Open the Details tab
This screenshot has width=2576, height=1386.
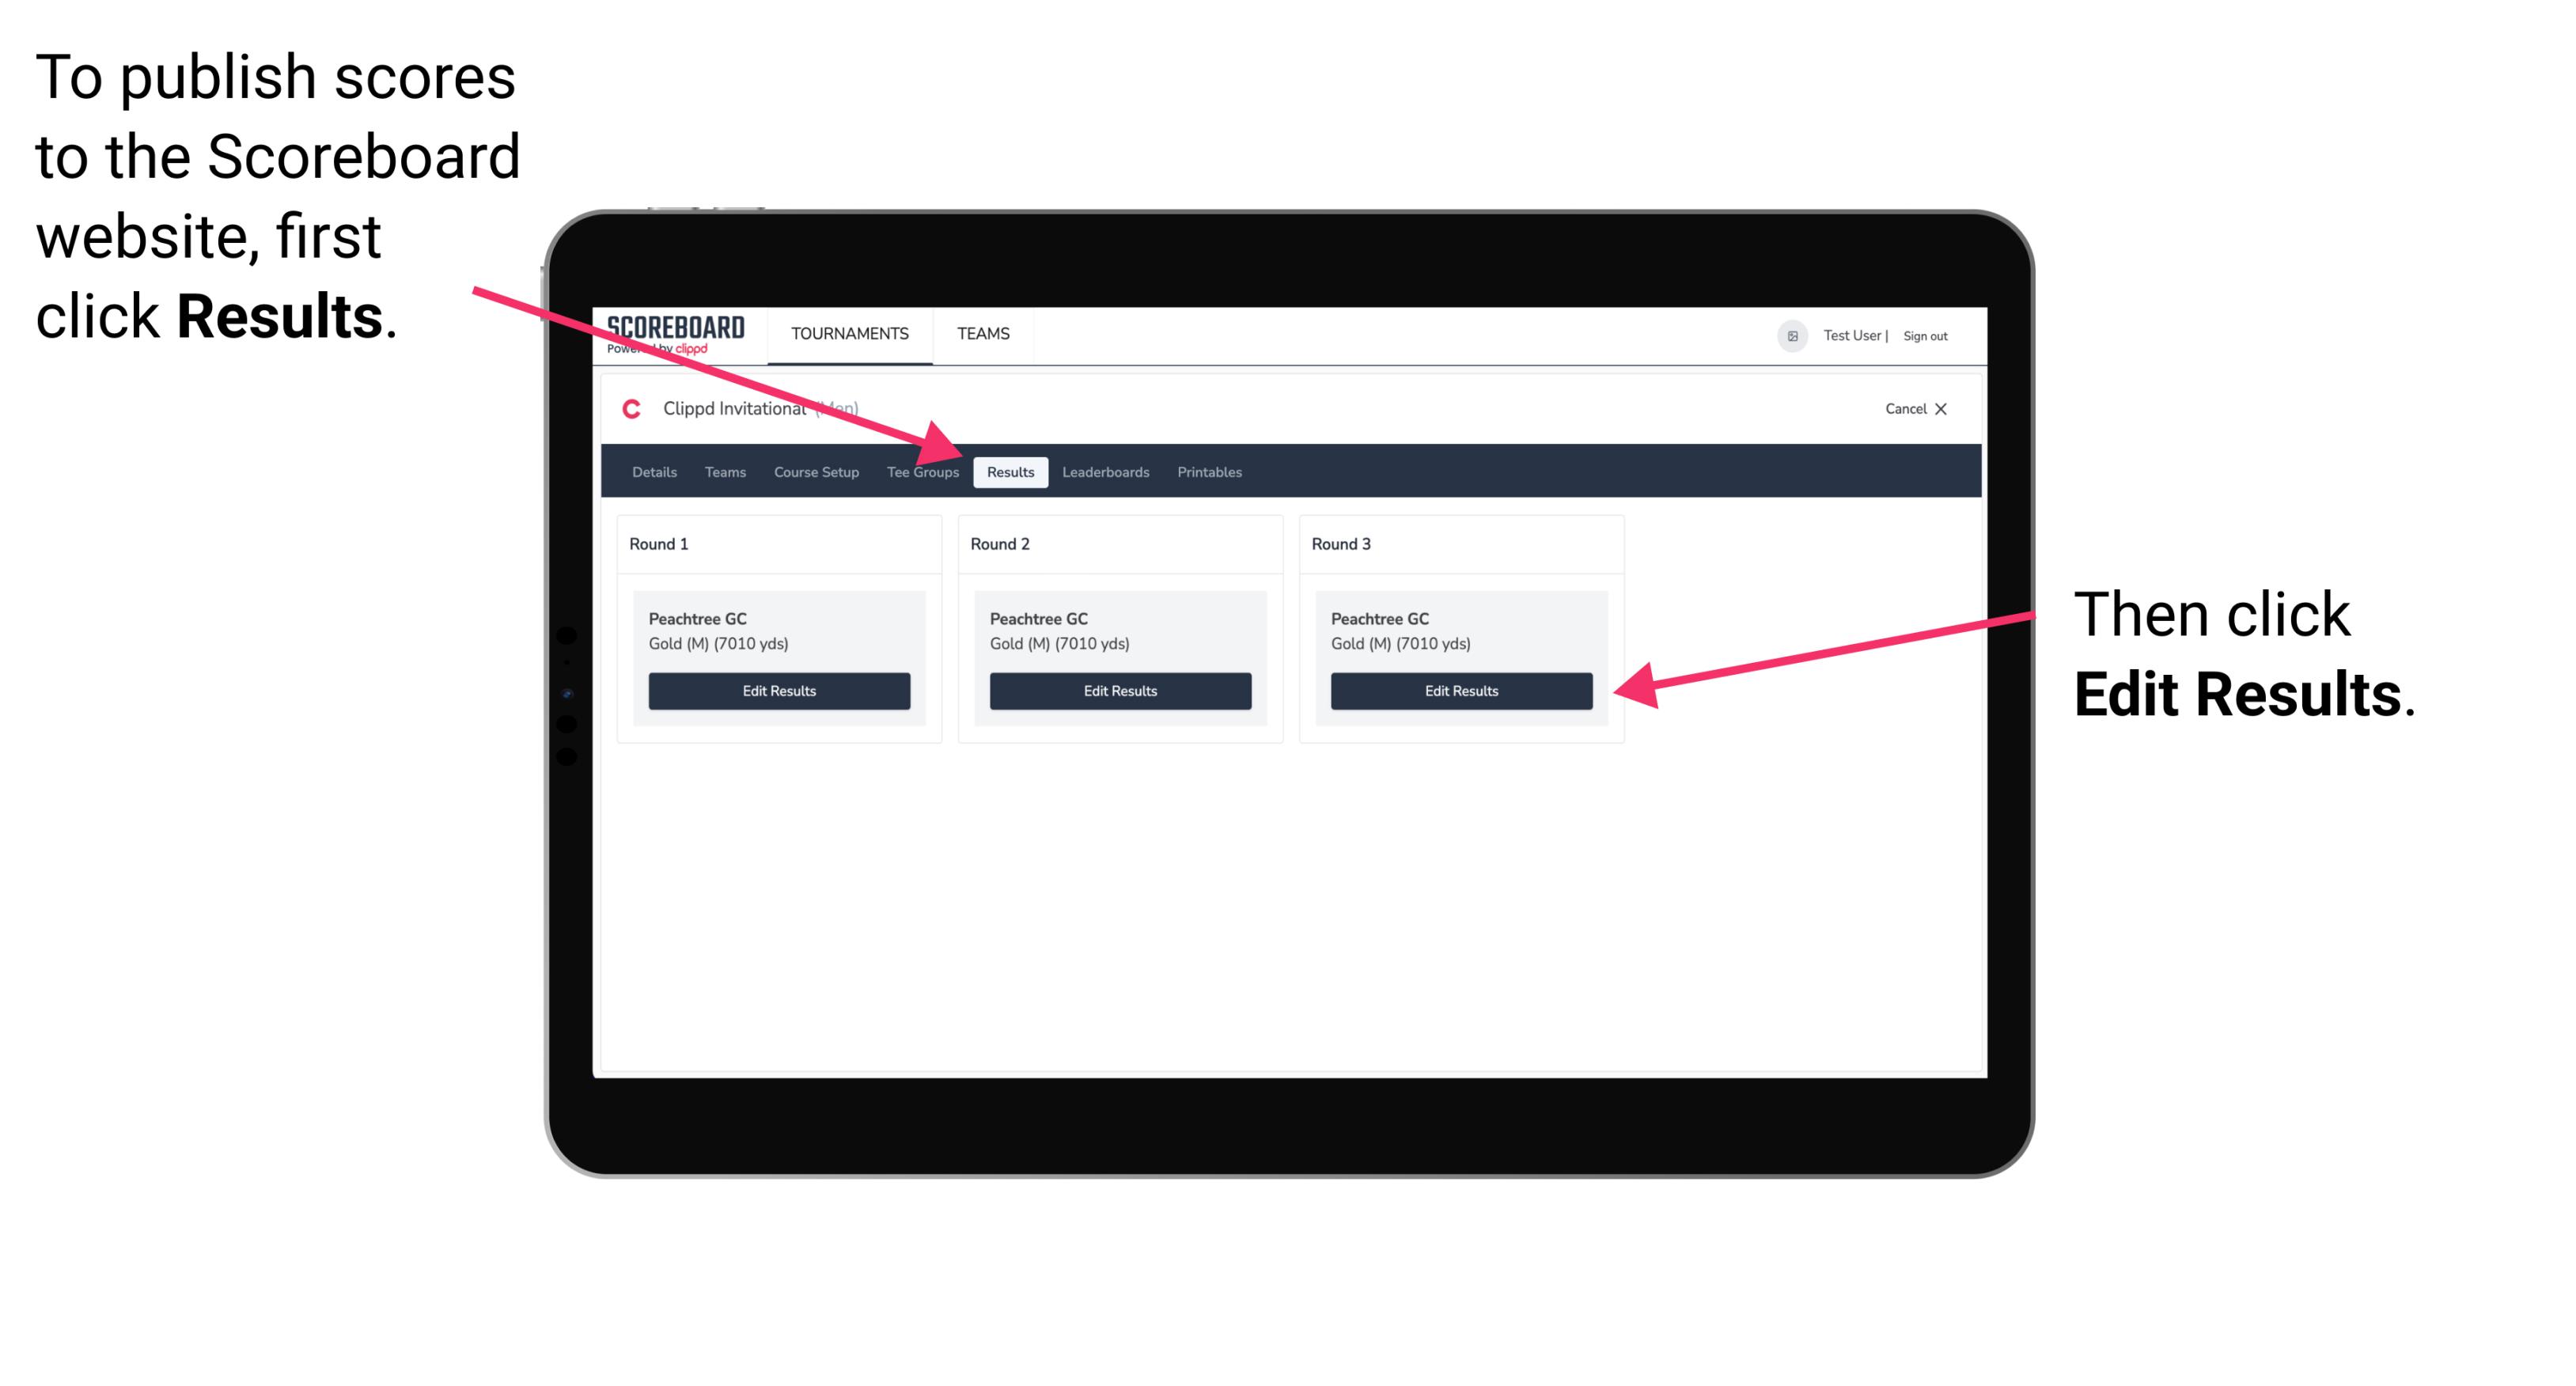(x=652, y=473)
